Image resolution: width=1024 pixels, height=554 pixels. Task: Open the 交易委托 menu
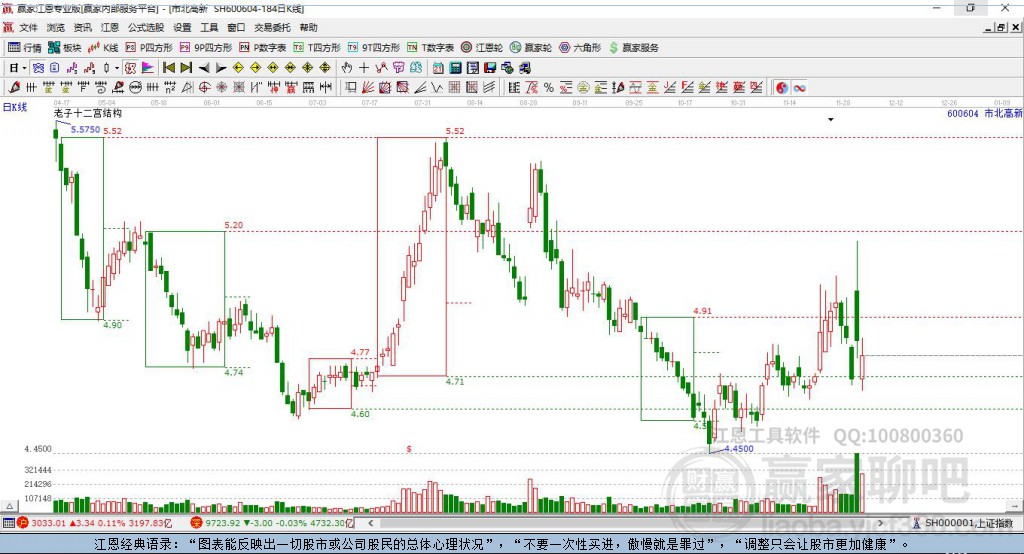click(x=272, y=27)
